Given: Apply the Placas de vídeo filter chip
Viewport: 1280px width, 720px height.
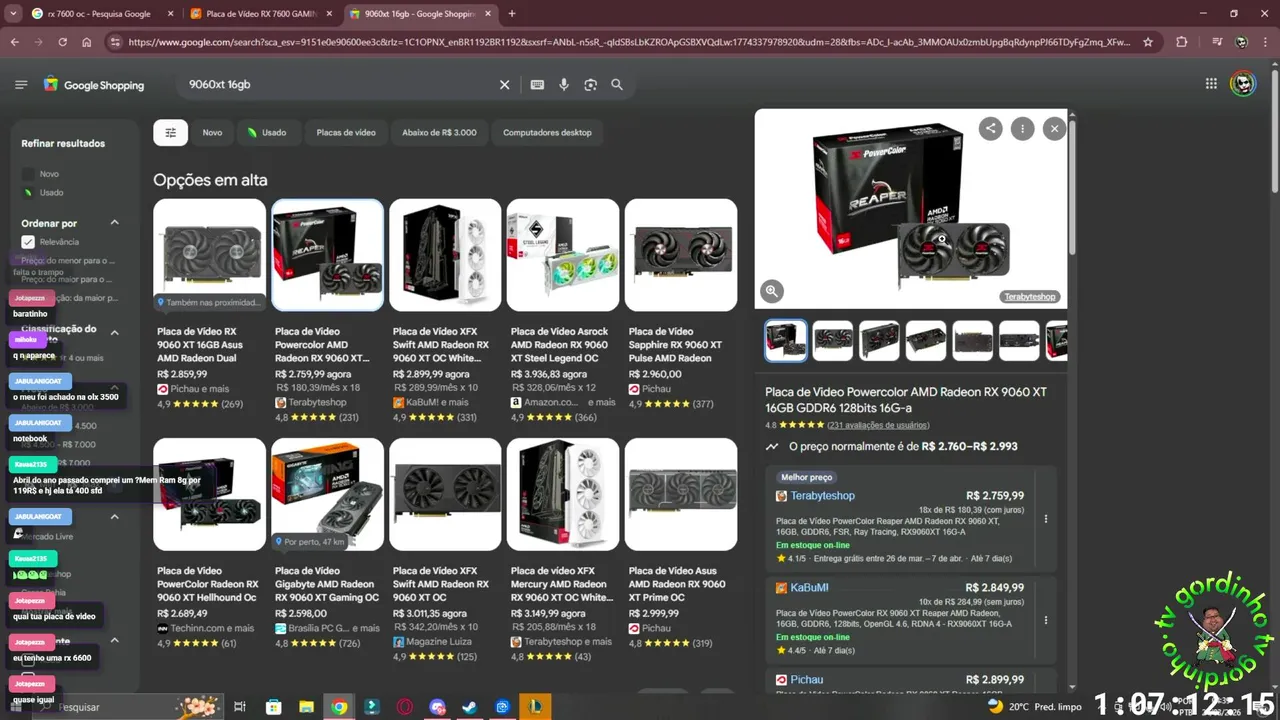Looking at the screenshot, I should [346, 132].
